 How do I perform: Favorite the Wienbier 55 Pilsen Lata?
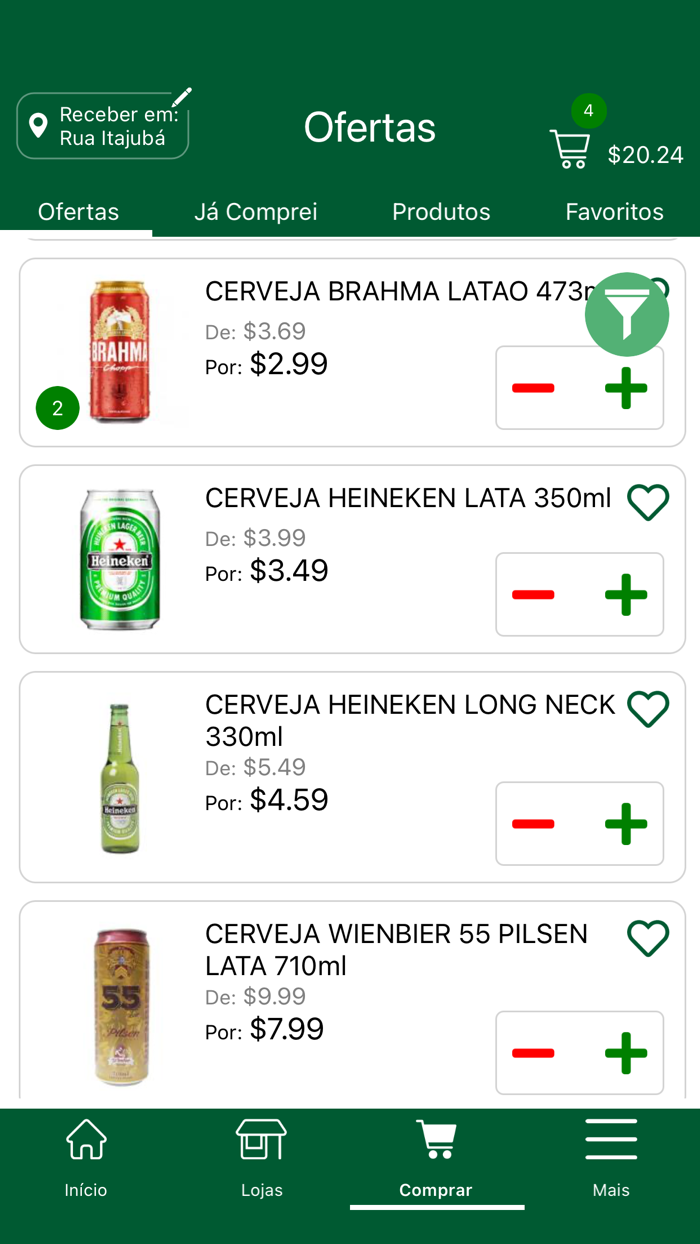point(648,938)
